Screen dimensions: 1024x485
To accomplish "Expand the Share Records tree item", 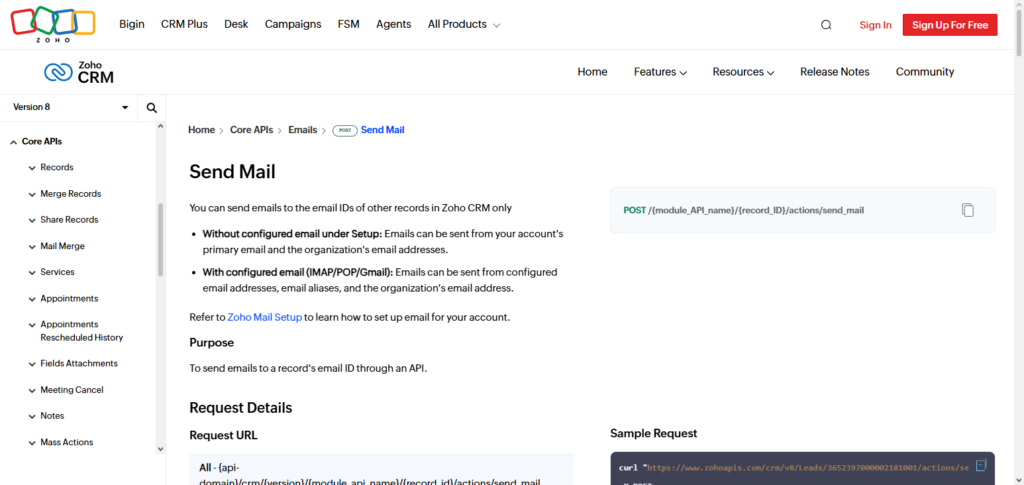I will point(32,221).
